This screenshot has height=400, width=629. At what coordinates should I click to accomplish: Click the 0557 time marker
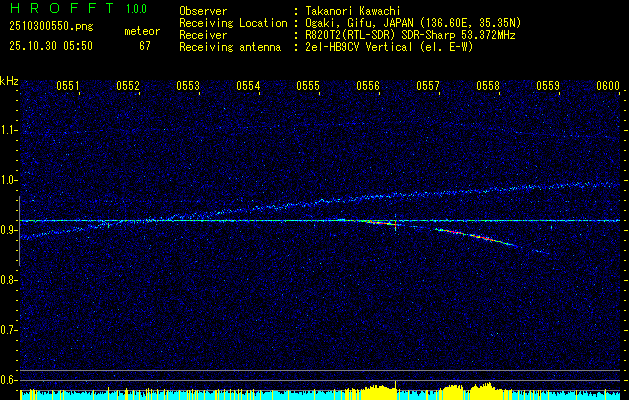428,86
